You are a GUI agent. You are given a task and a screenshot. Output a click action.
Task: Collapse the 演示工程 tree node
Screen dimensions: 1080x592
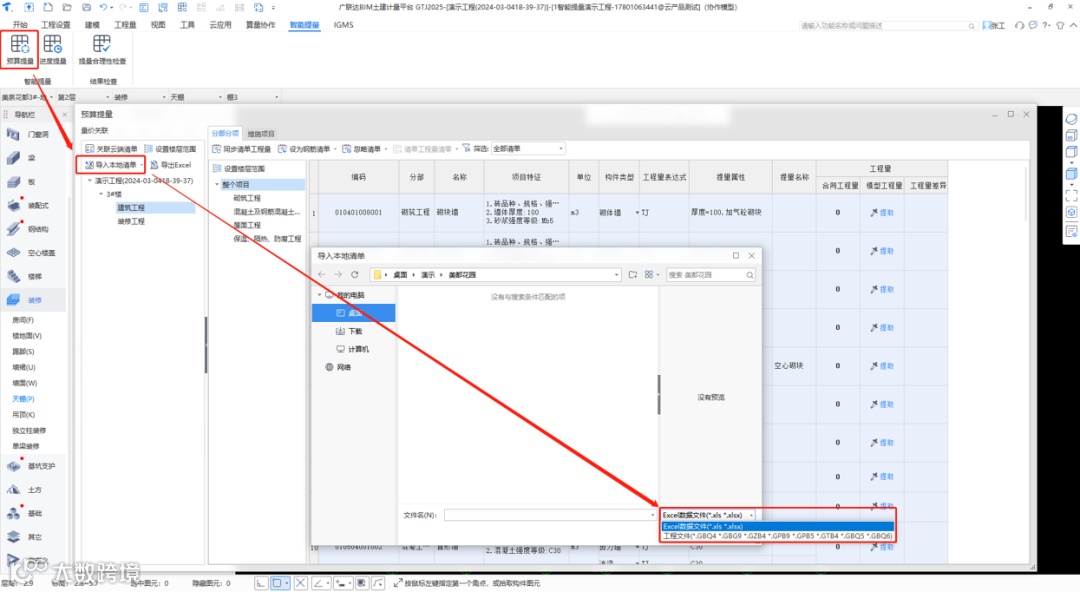point(90,181)
